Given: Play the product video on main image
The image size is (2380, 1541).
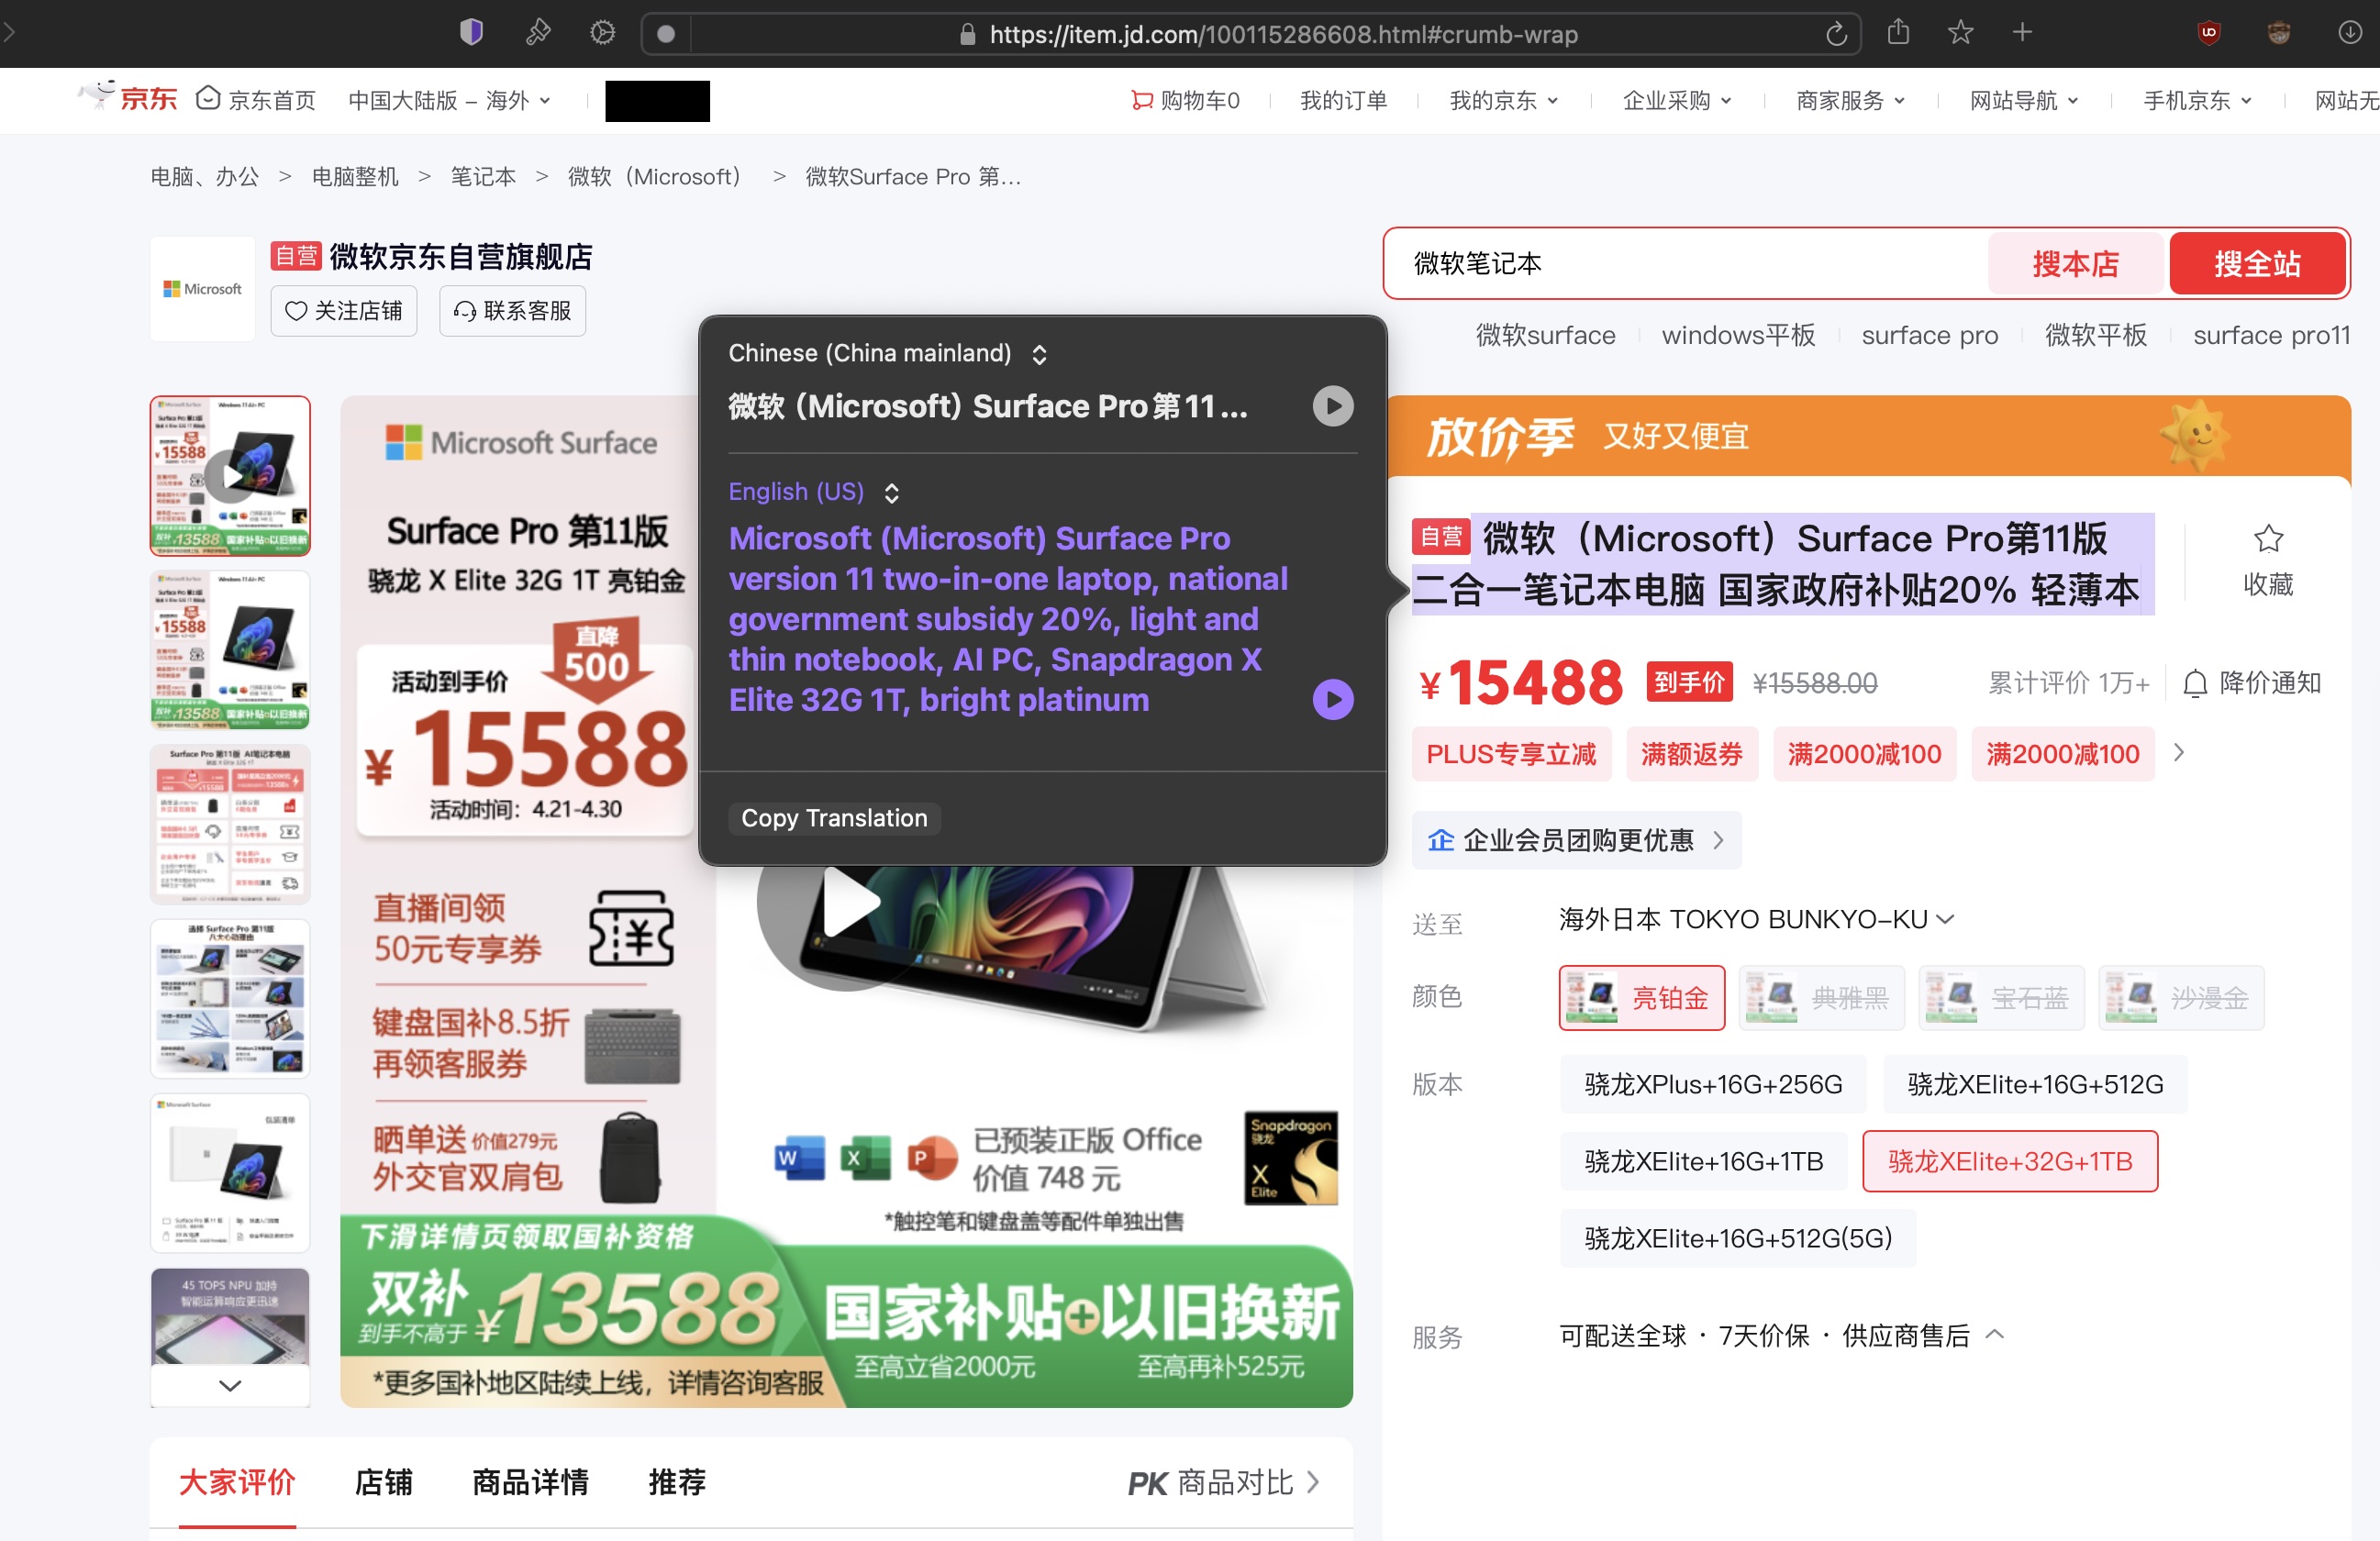Looking at the screenshot, I should pyautogui.click(x=848, y=902).
